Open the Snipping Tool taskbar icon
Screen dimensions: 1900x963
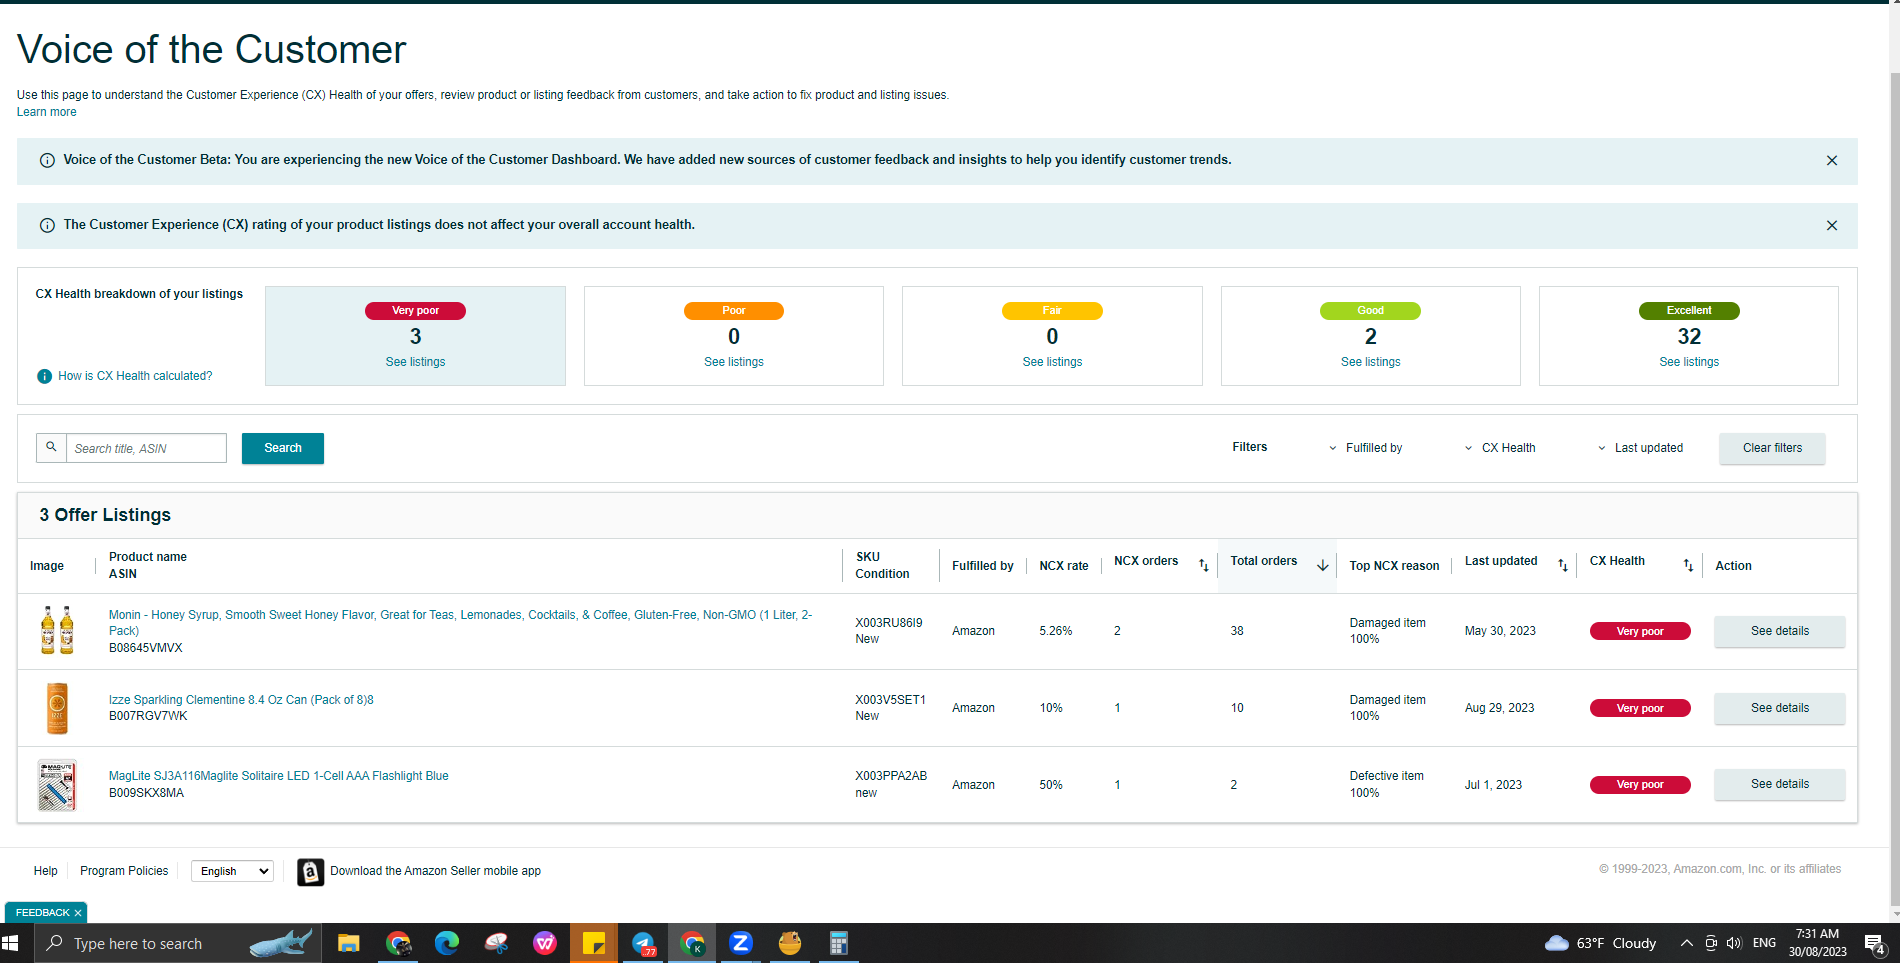coord(496,943)
